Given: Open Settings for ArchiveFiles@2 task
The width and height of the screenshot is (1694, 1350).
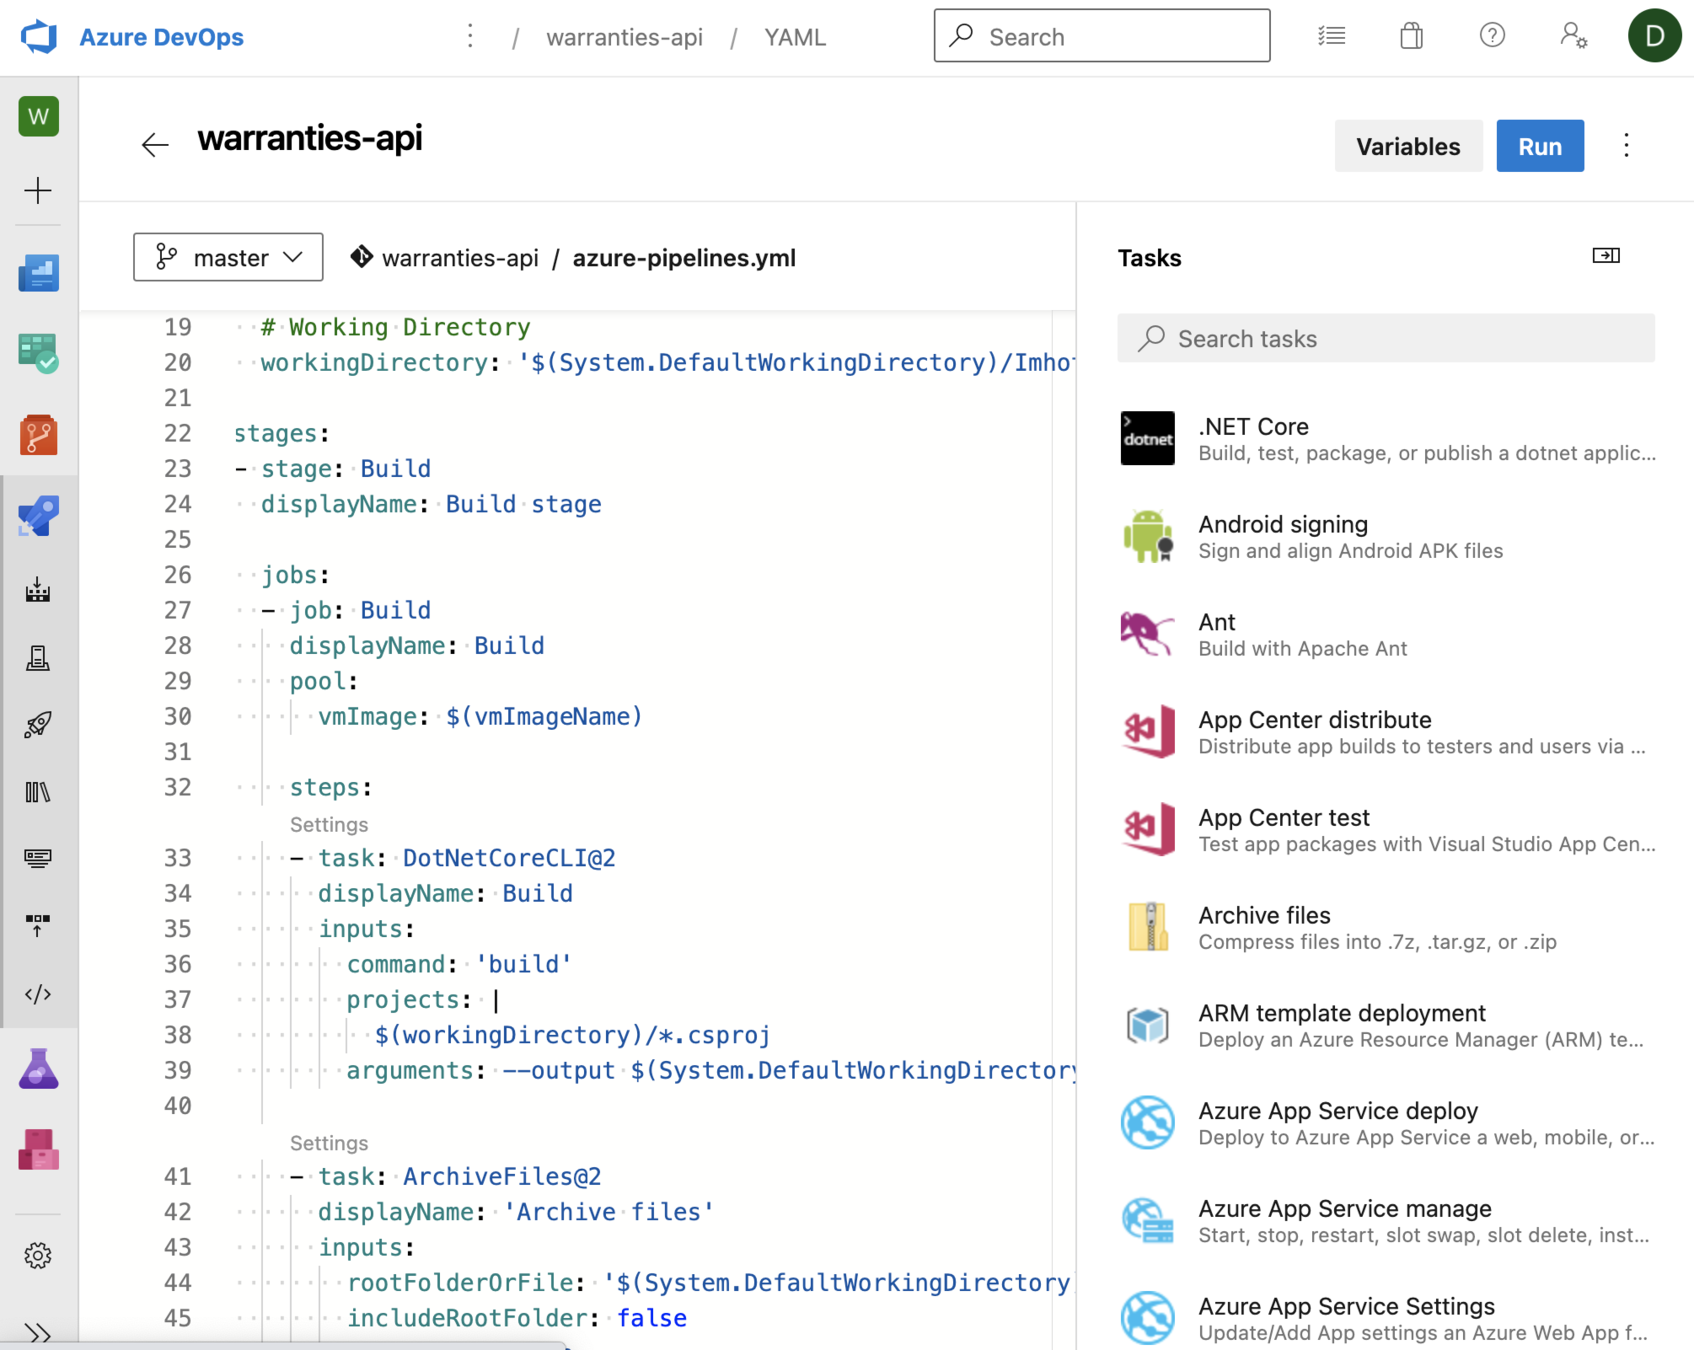Looking at the screenshot, I should 329,1143.
